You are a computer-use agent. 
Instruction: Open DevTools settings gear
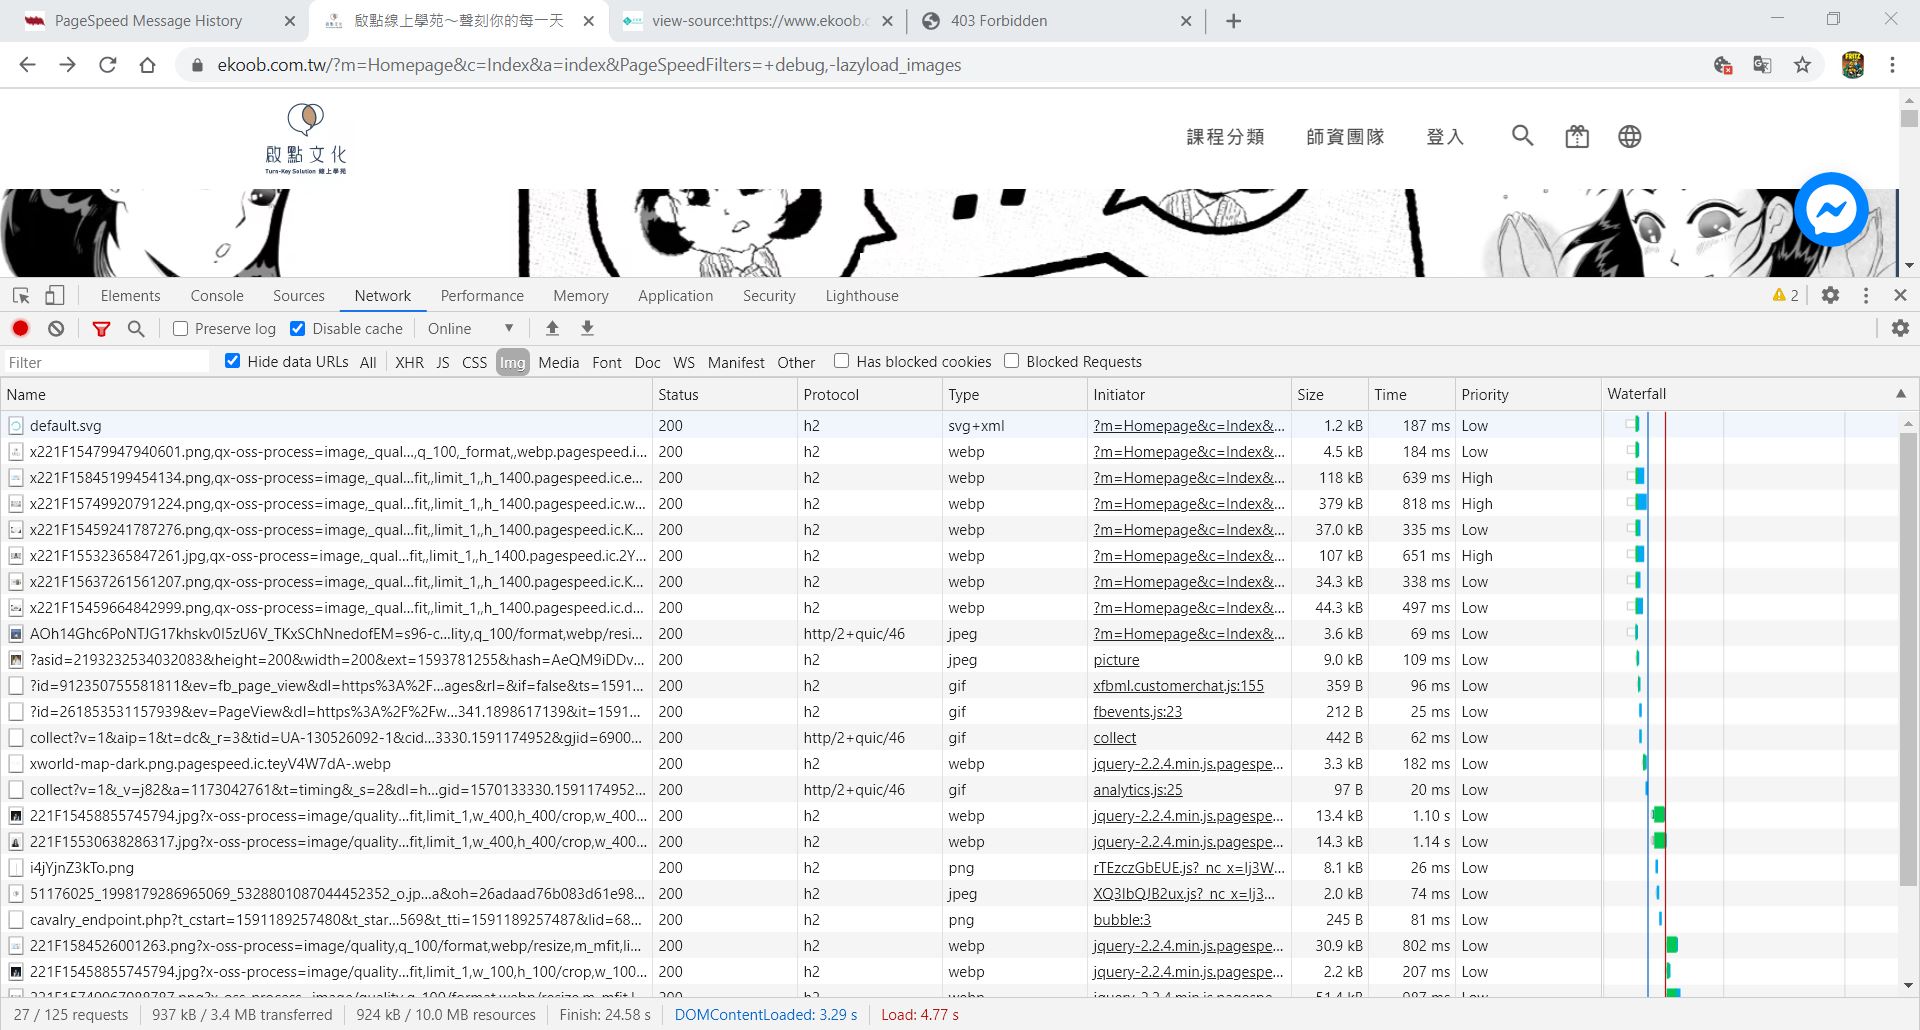click(1830, 295)
